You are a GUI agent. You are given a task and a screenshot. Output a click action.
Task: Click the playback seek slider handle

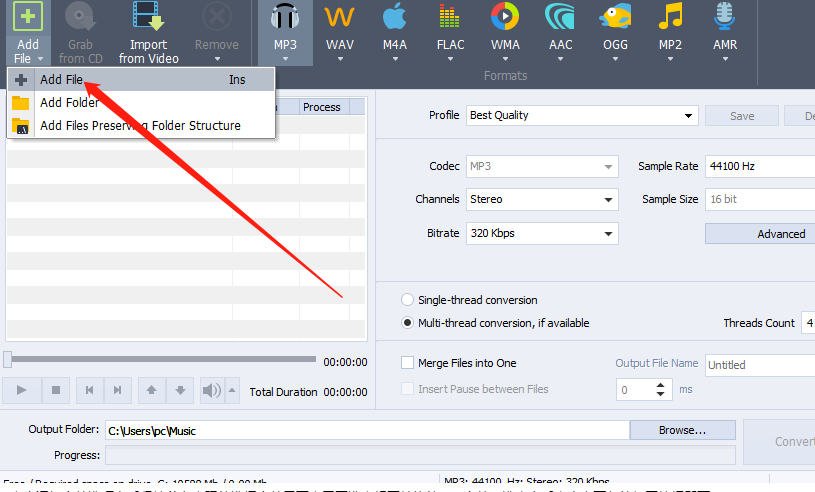point(7,359)
